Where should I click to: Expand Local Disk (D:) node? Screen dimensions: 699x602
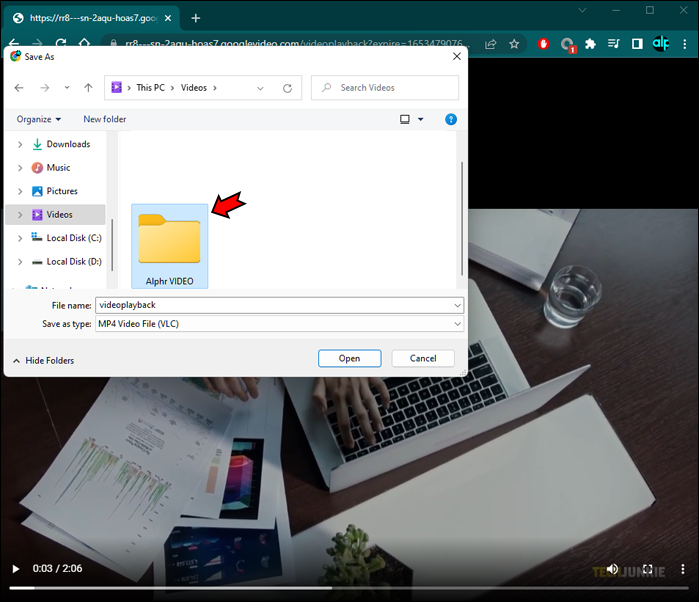point(20,262)
